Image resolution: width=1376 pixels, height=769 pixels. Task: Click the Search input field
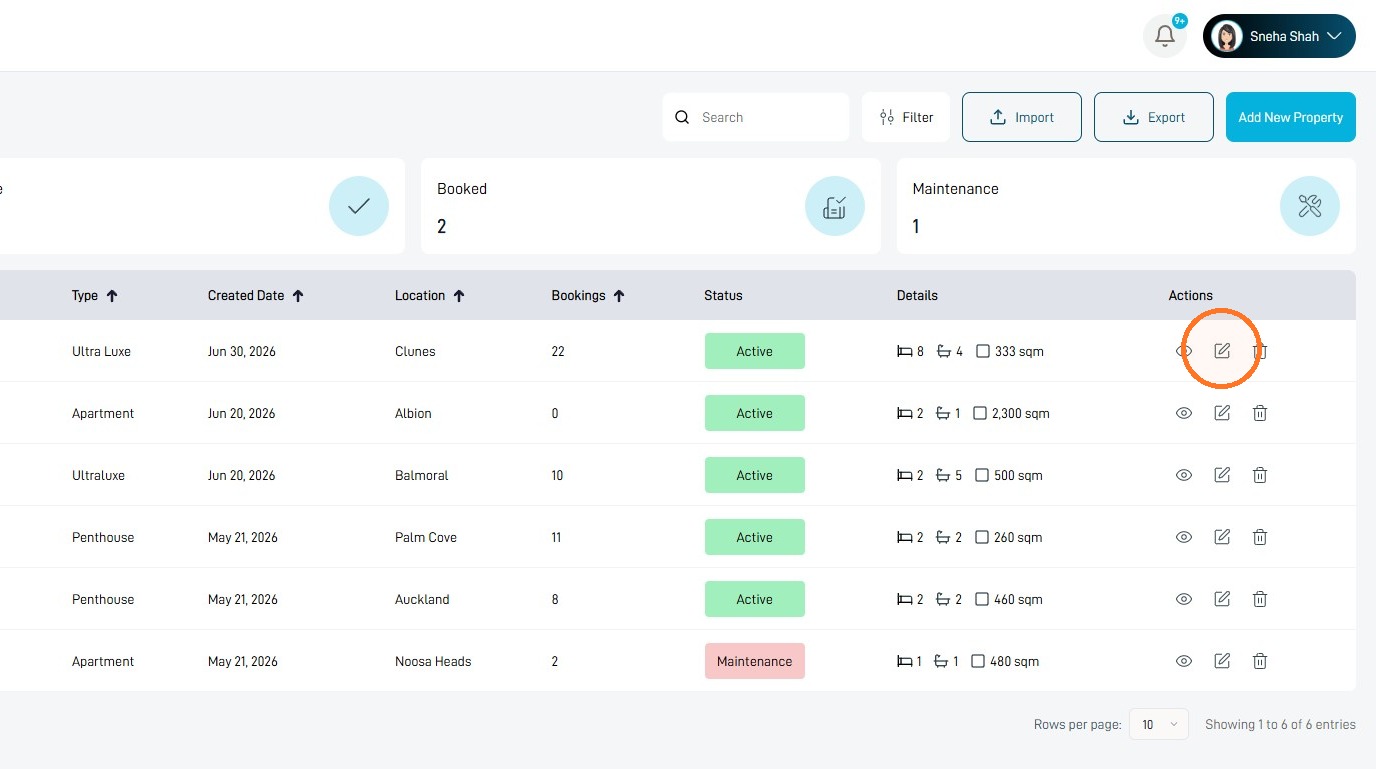[756, 117]
